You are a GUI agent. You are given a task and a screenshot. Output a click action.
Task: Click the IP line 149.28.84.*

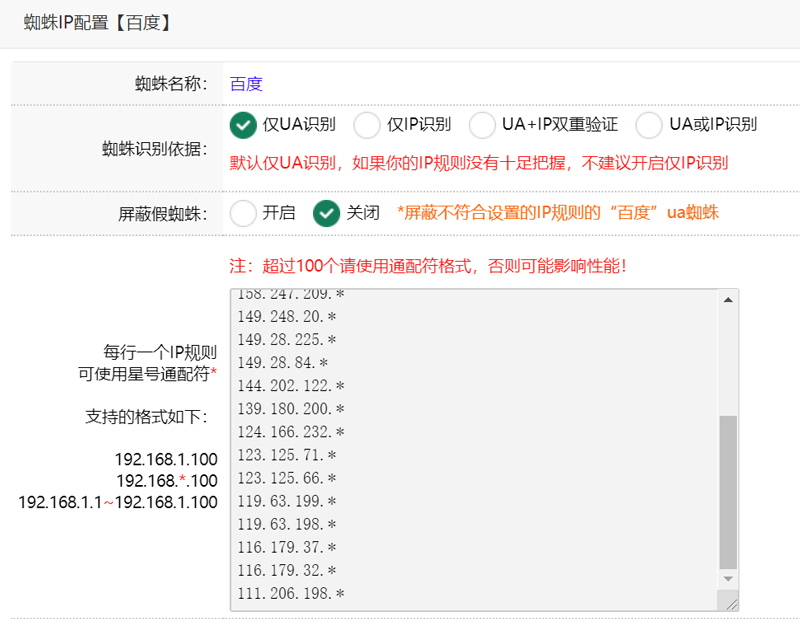coord(283,362)
